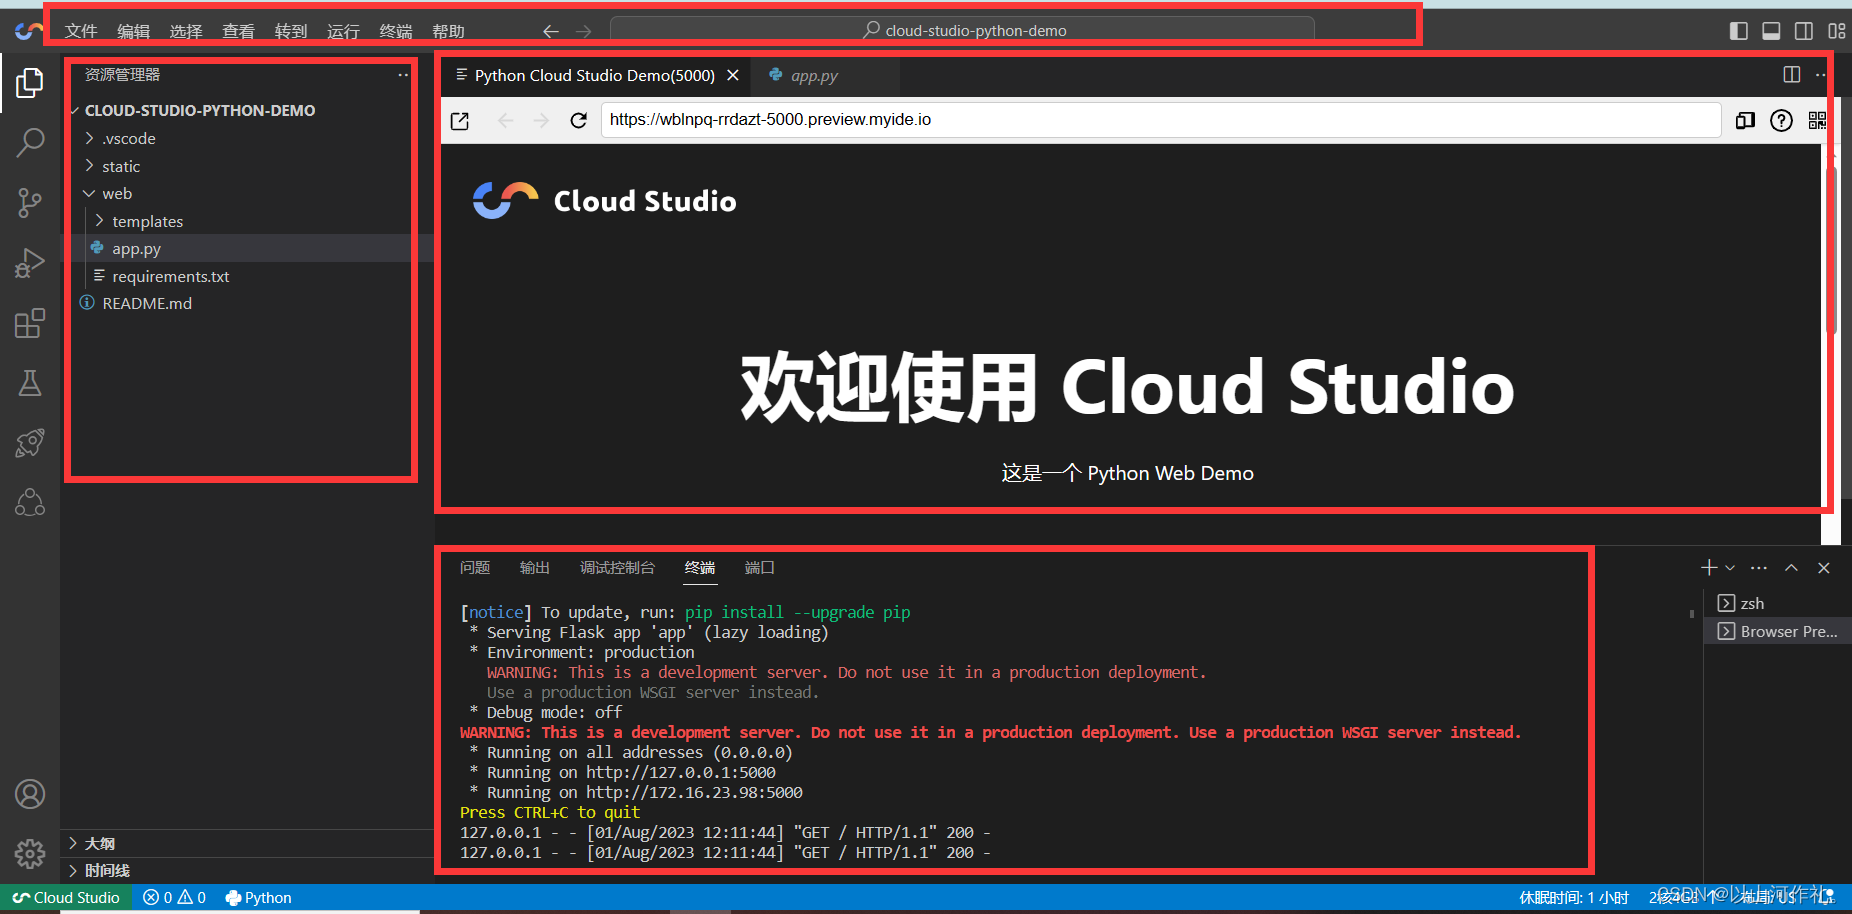Open the collaboration nodes view
The height and width of the screenshot is (914, 1852).
[30, 502]
